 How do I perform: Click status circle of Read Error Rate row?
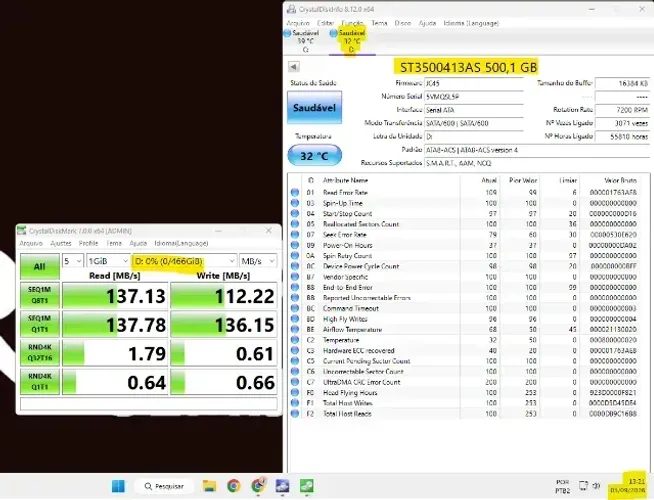tap(295, 192)
